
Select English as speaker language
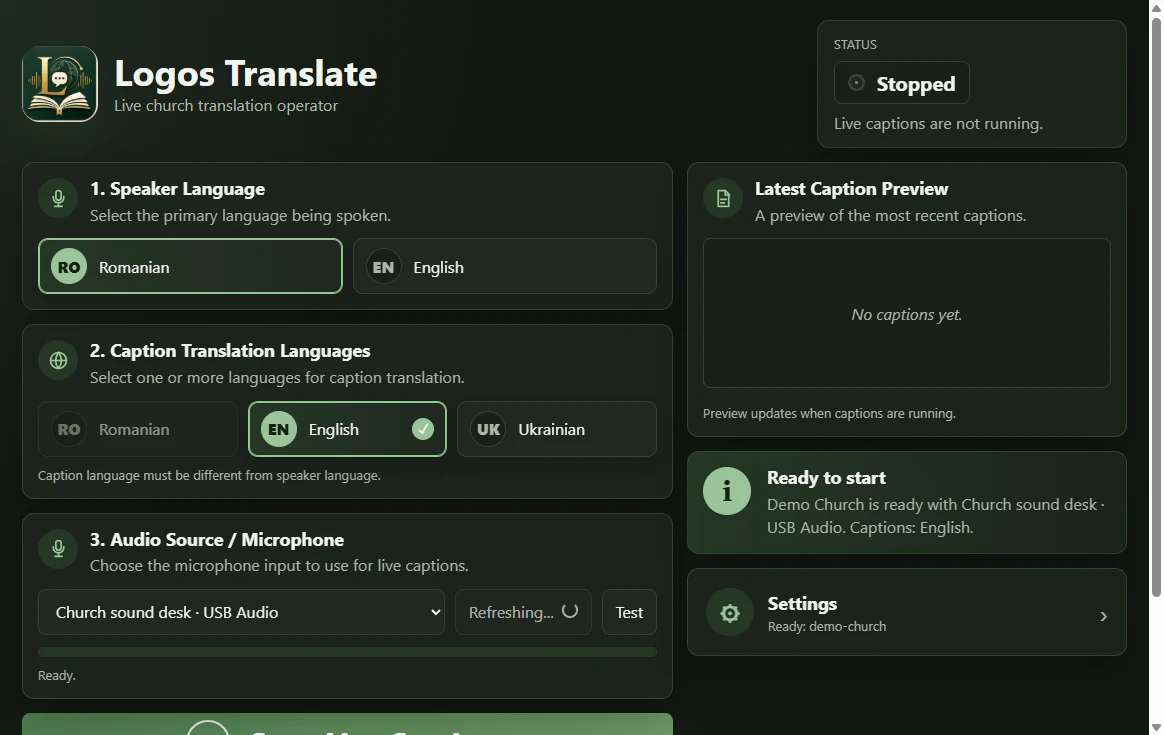coord(505,267)
